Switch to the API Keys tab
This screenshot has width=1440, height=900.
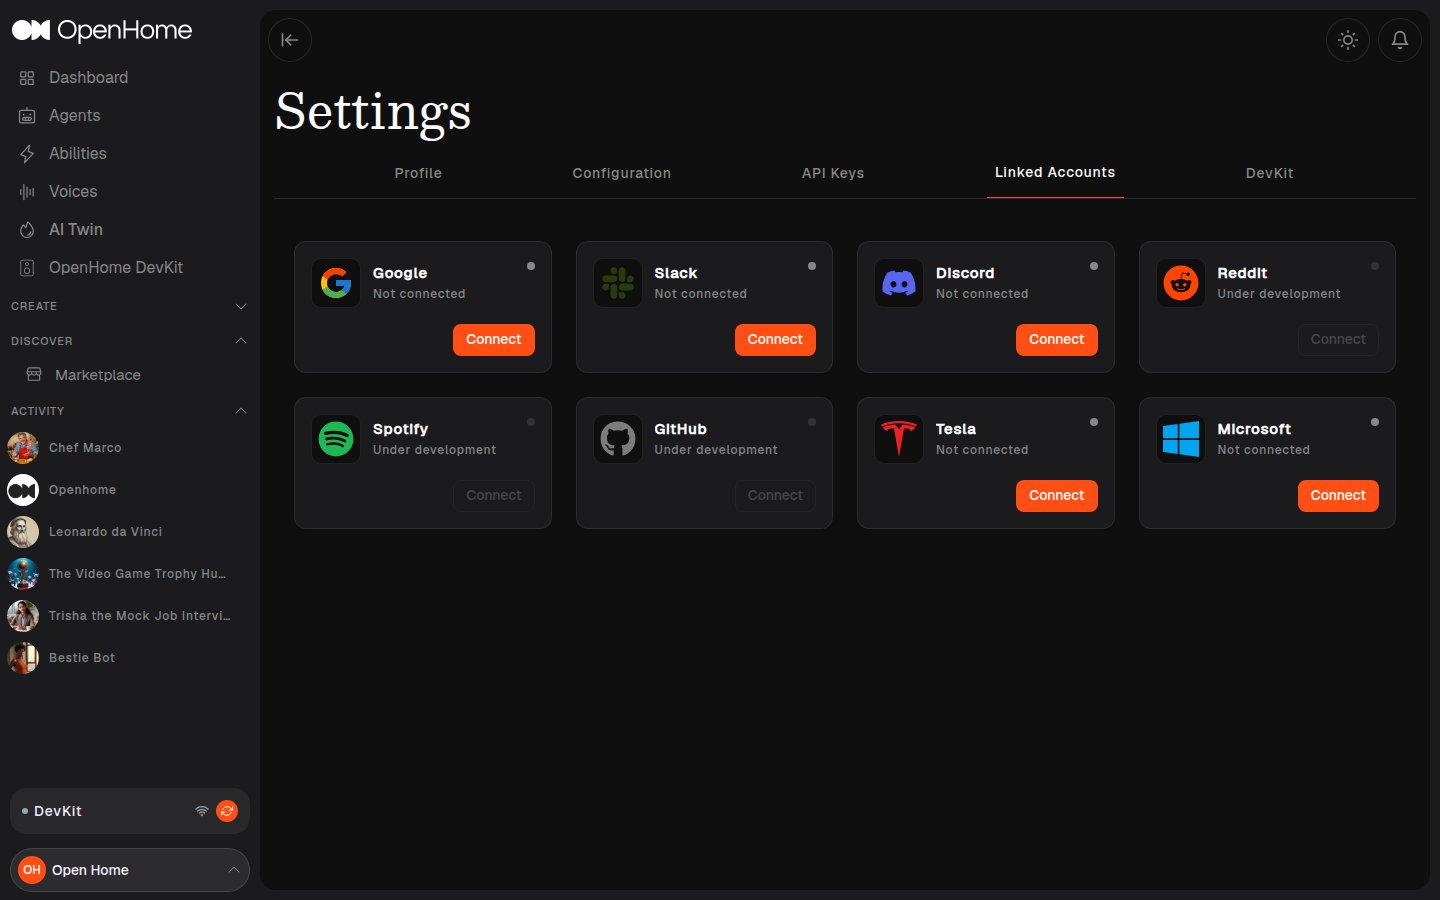(x=833, y=173)
